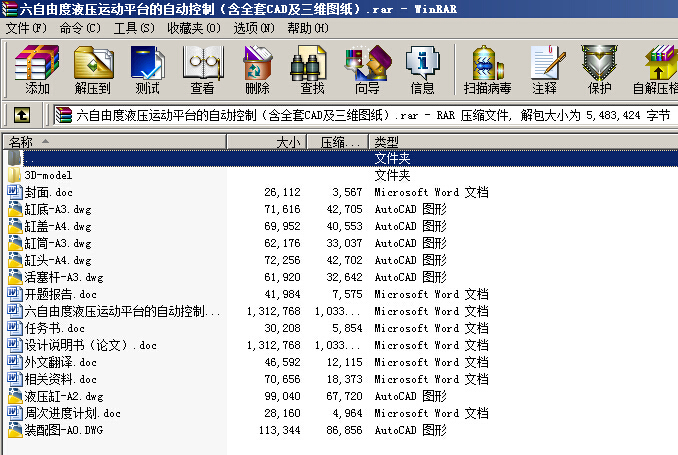This screenshot has height=455, width=678.
Task: Click size value 26,112
Action: click(x=282, y=192)
